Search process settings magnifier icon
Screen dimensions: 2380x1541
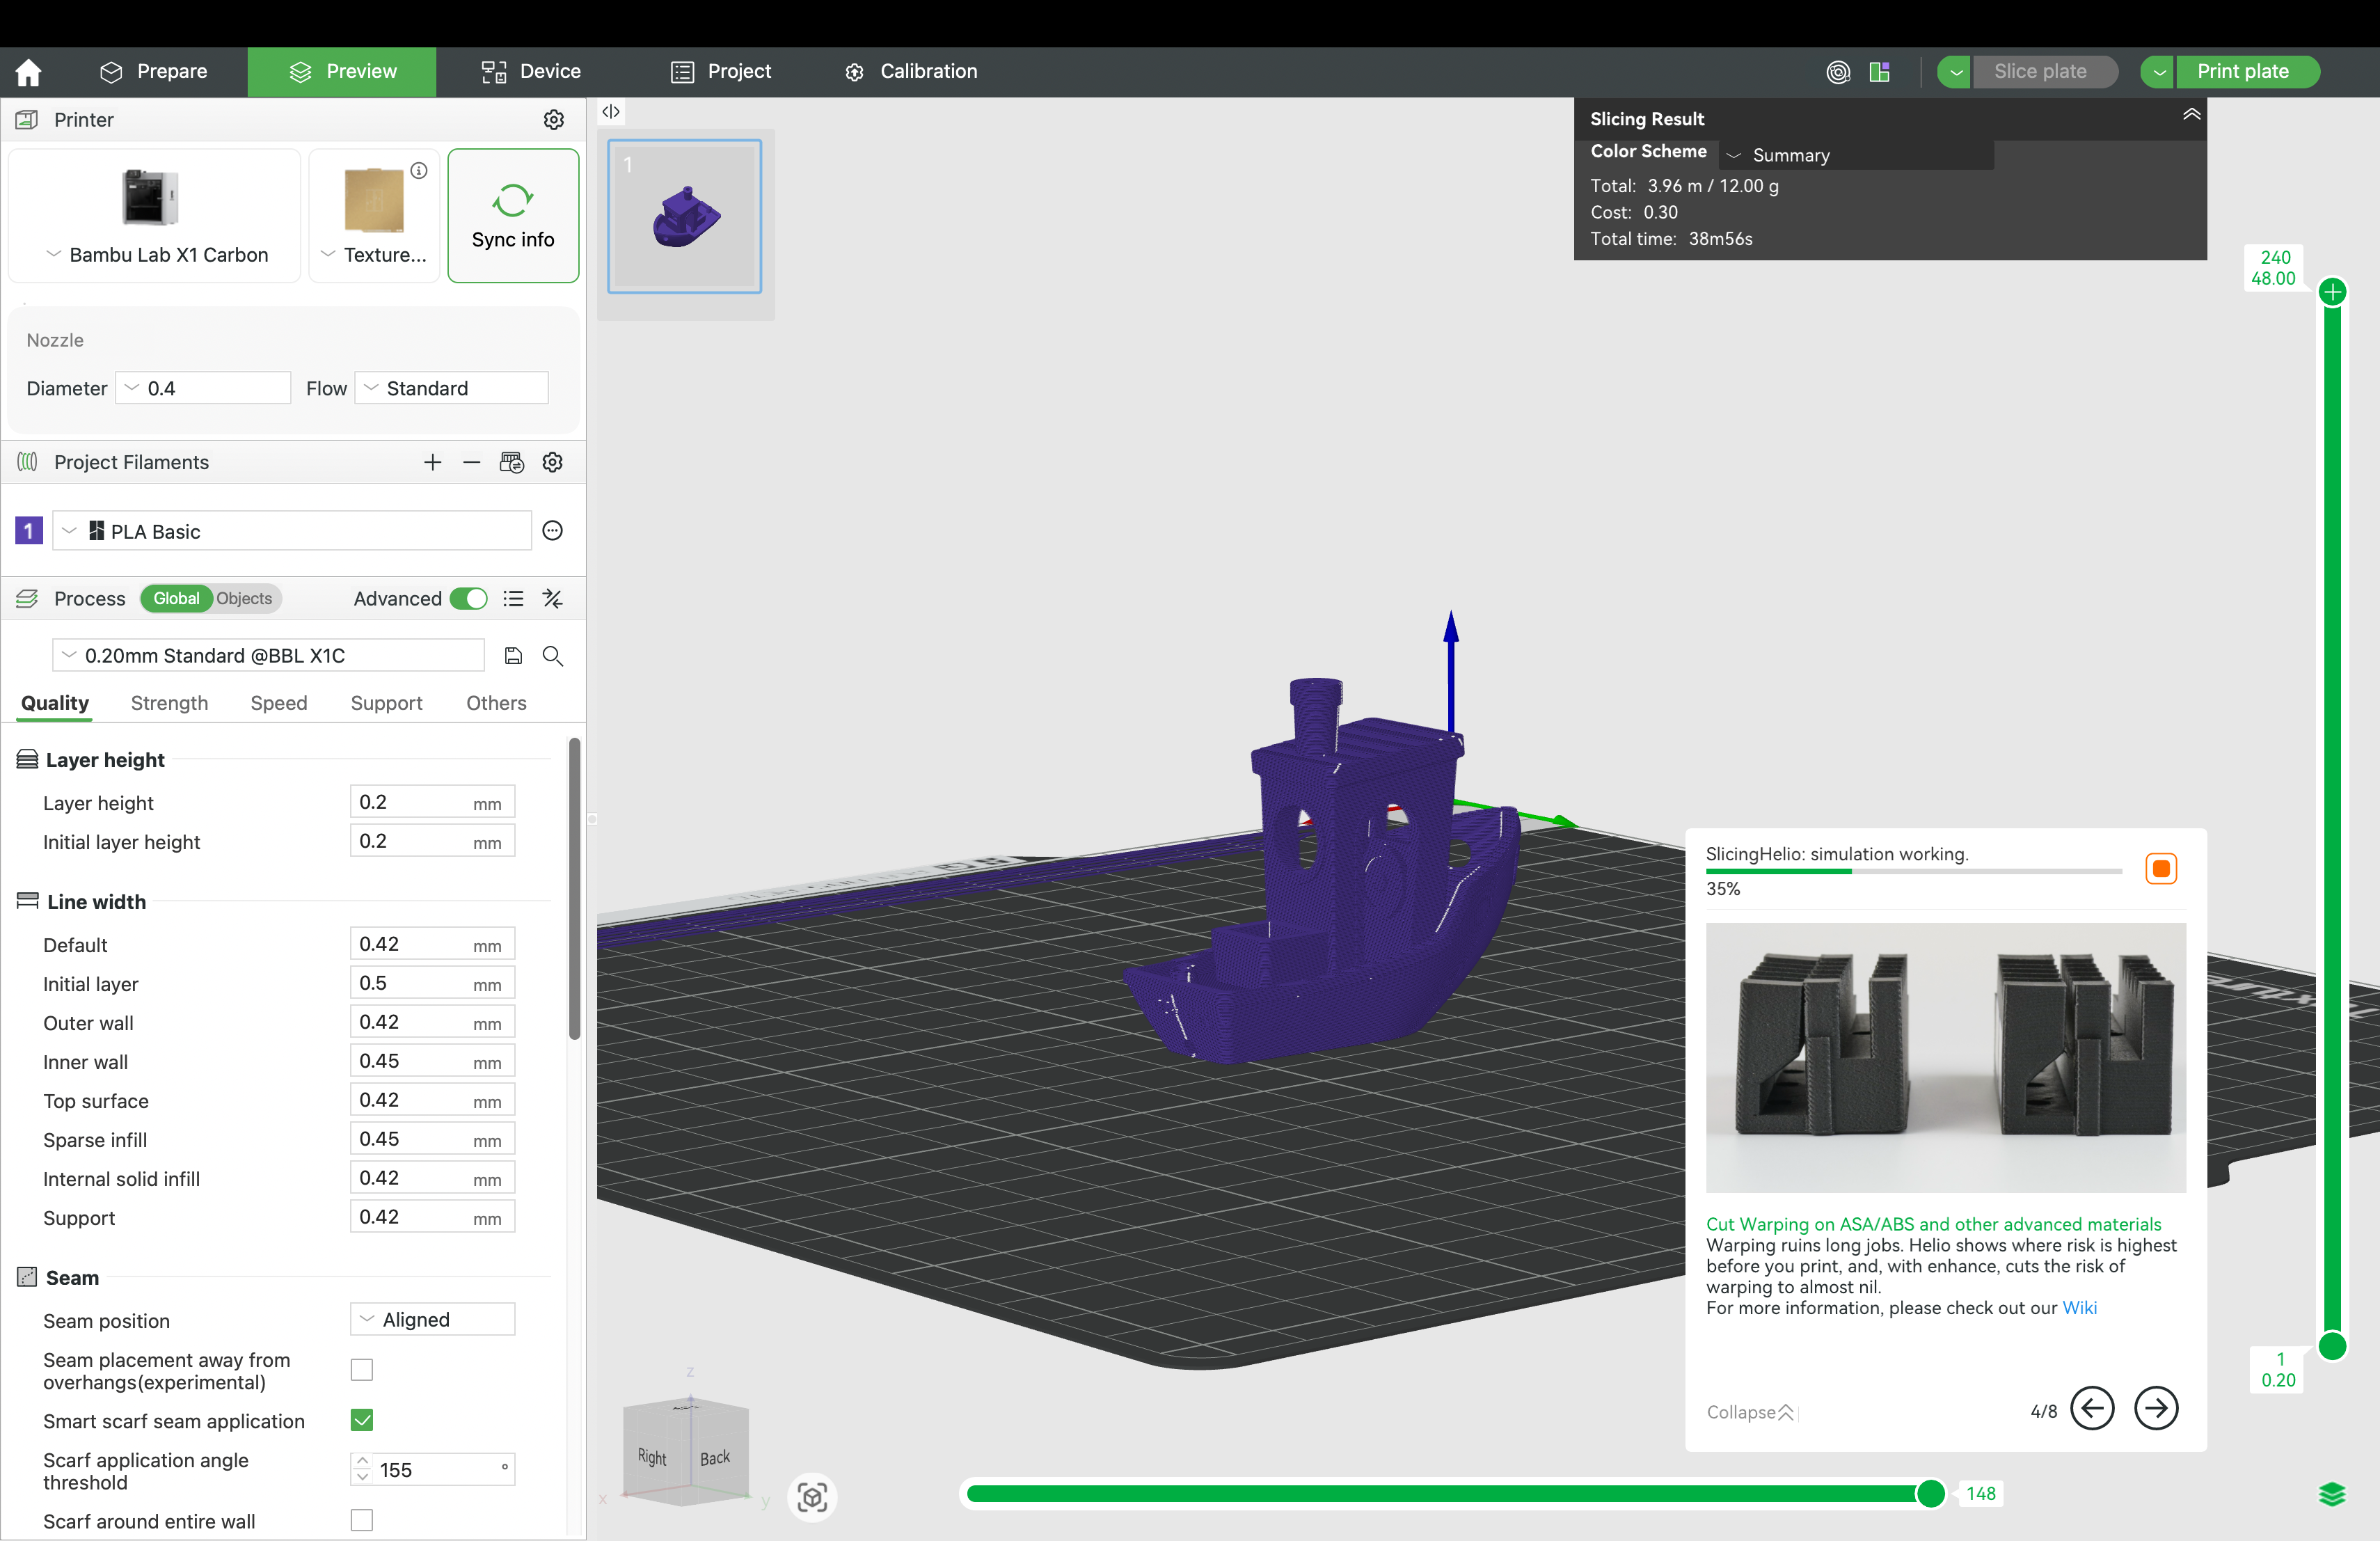coord(553,656)
